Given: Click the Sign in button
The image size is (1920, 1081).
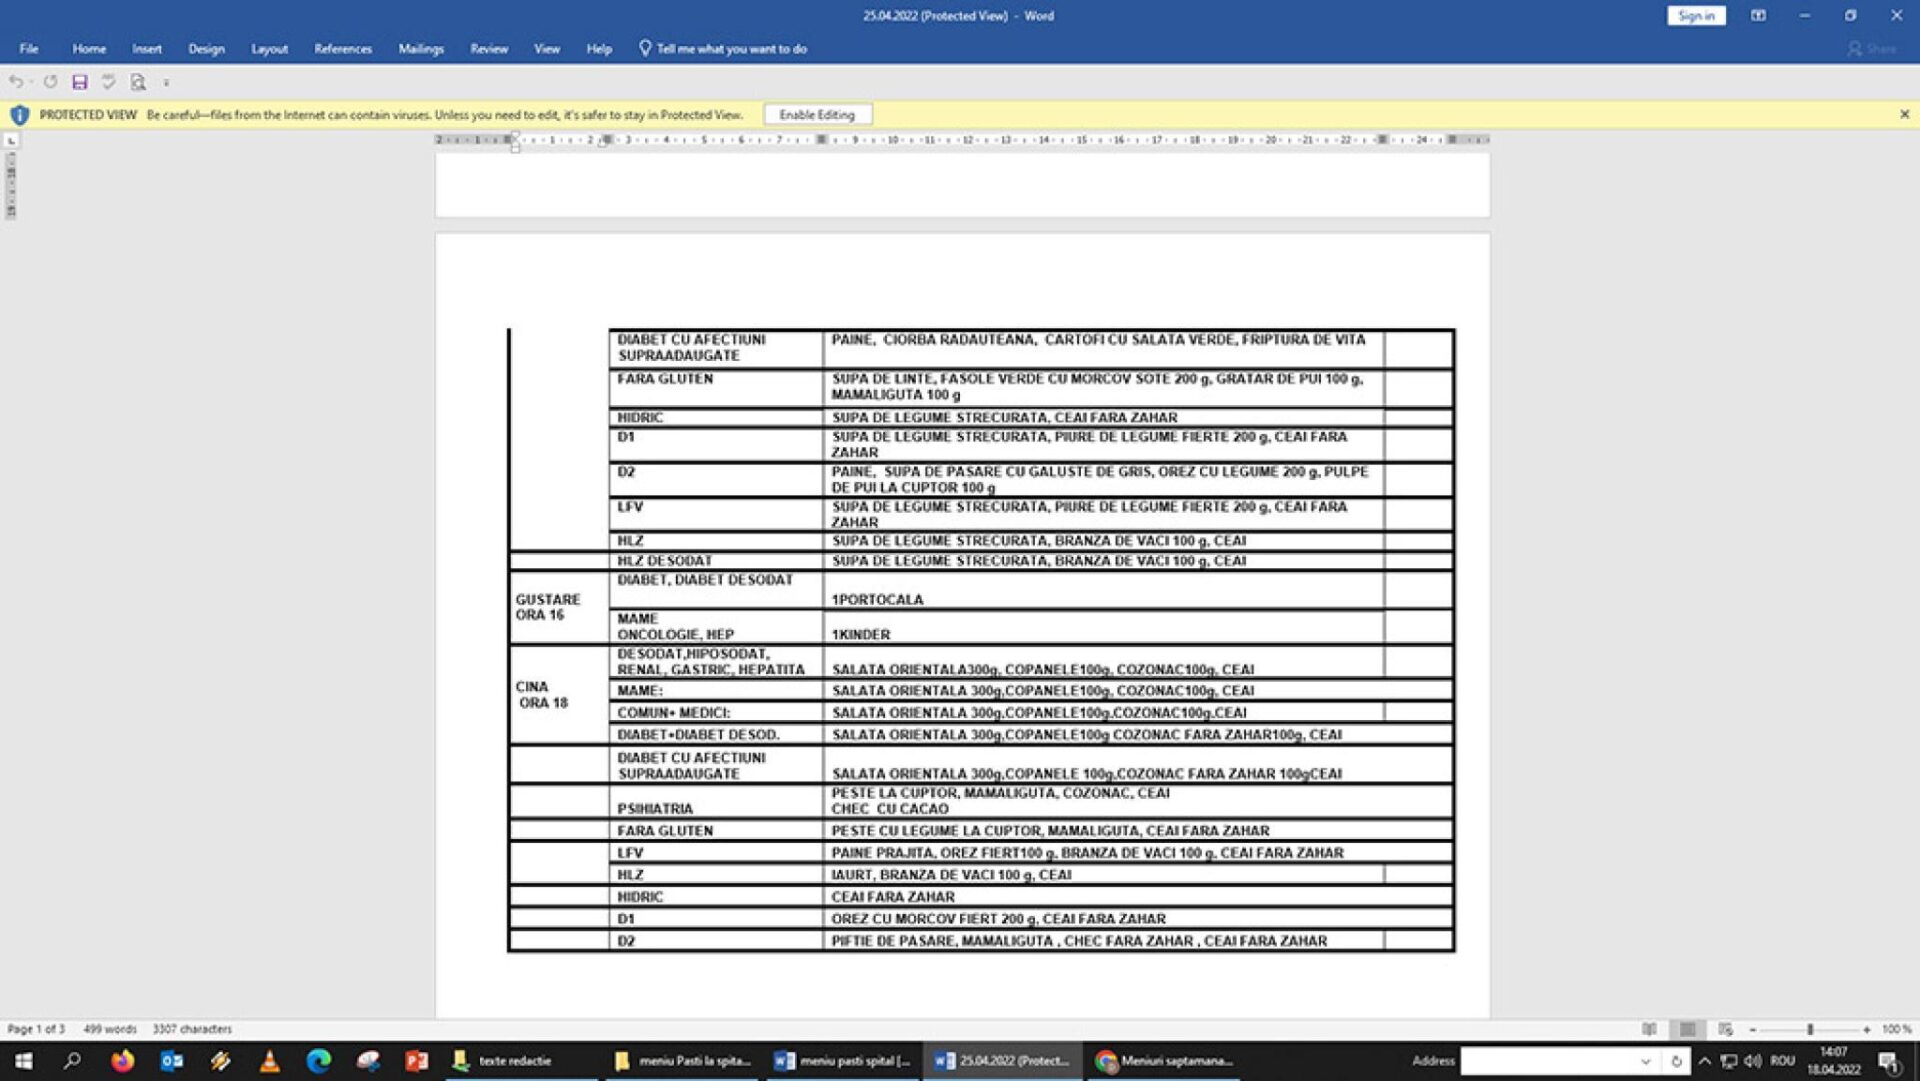Looking at the screenshot, I should [x=1696, y=16].
